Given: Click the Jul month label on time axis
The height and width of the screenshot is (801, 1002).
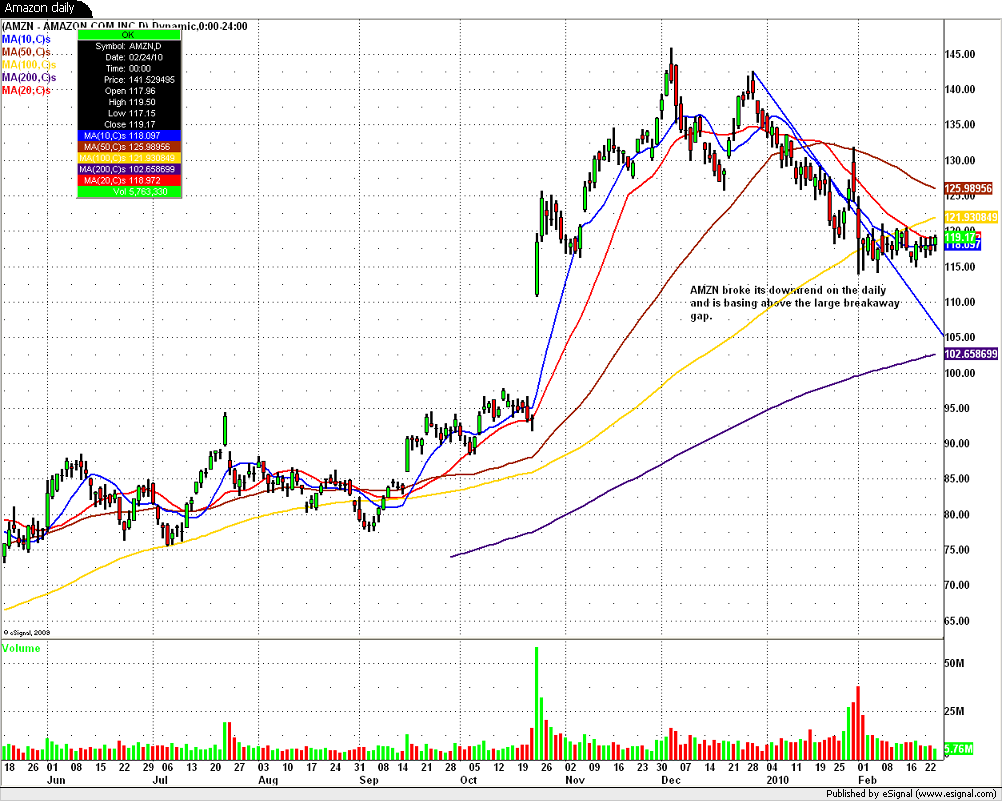Looking at the screenshot, I should pyautogui.click(x=160, y=781).
